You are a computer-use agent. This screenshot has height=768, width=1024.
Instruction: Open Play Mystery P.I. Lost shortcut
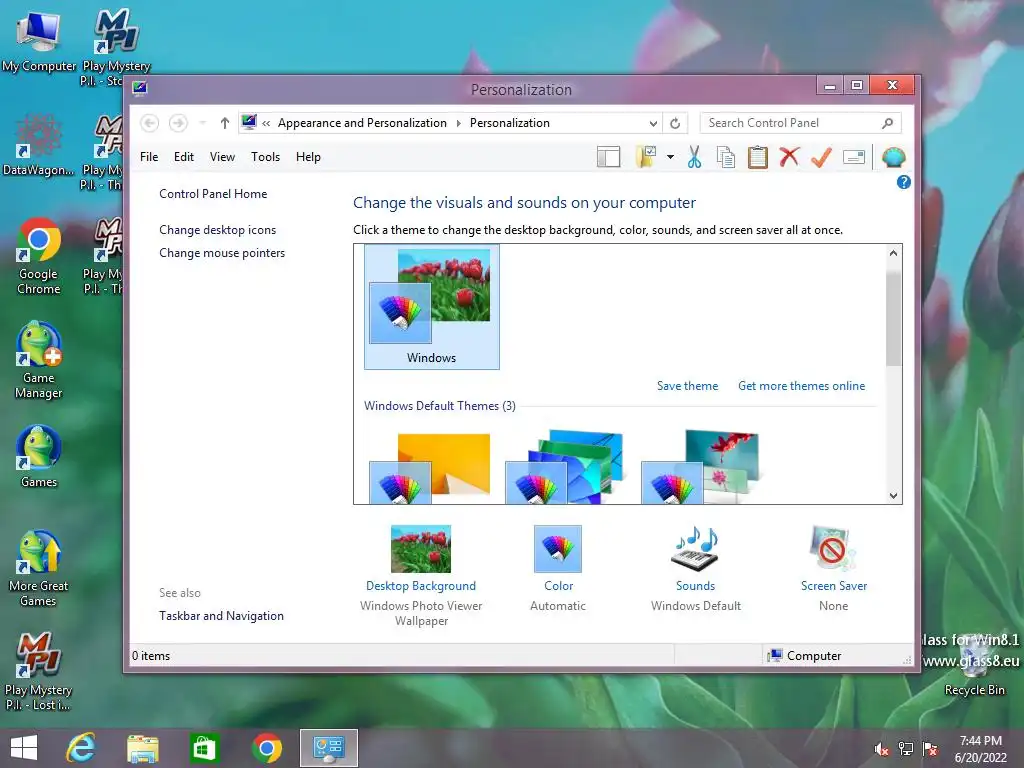pos(39,672)
